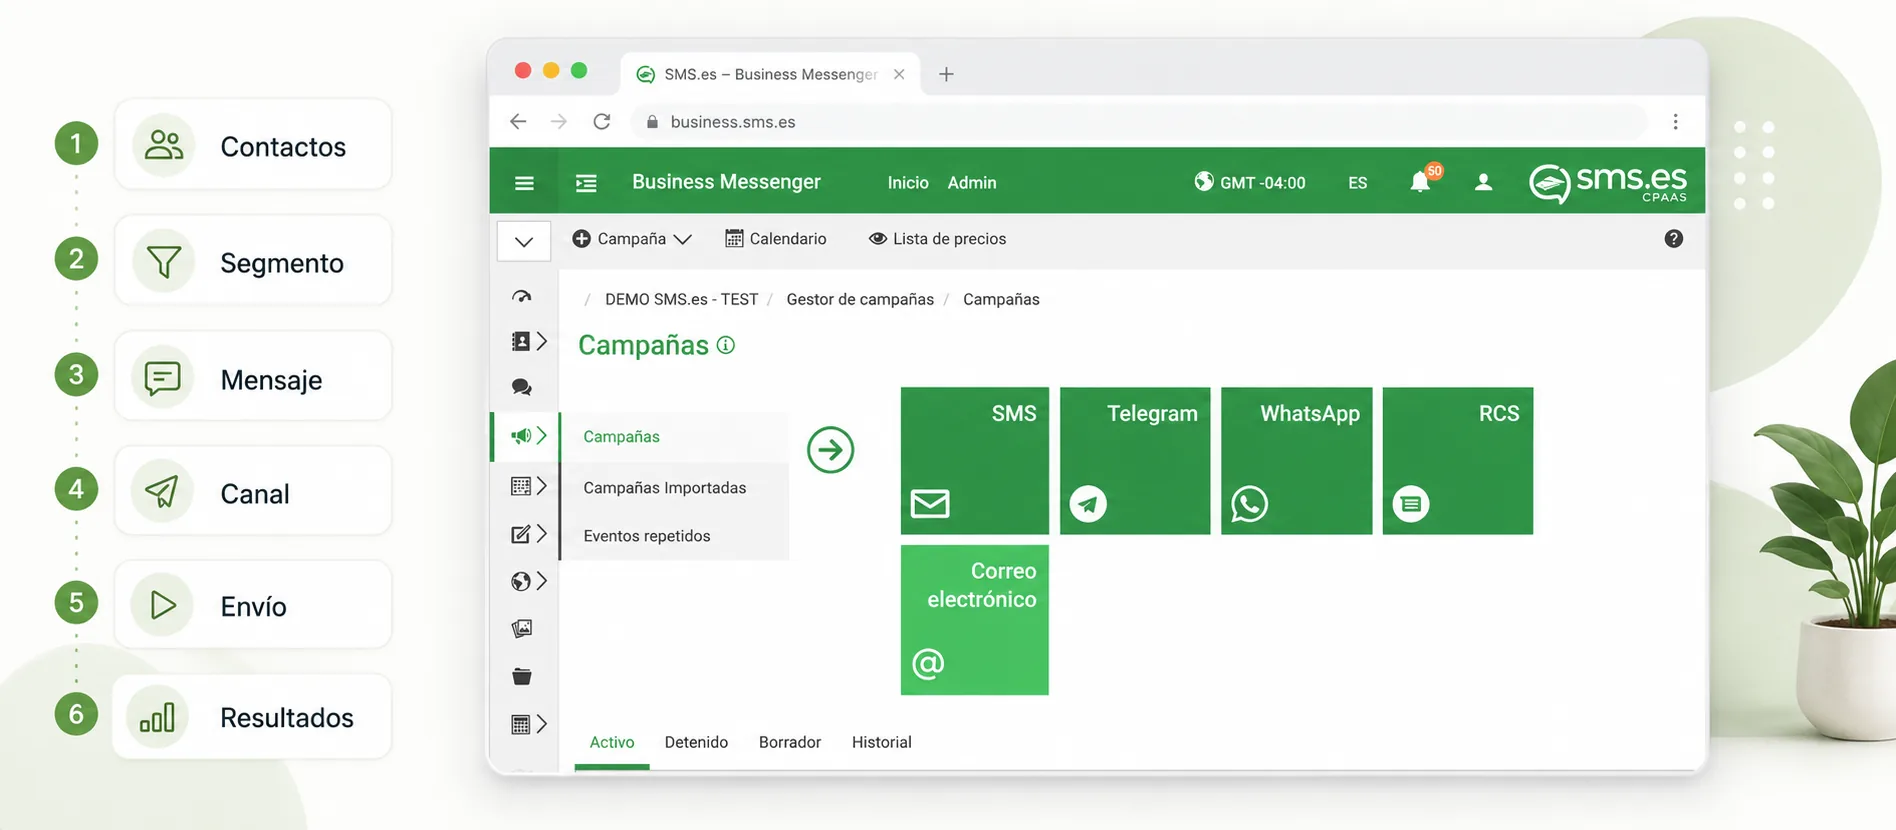Expand the keypad grid sidebar chevron
1896x830 pixels.
pyautogui.click(x=542, y=486)
